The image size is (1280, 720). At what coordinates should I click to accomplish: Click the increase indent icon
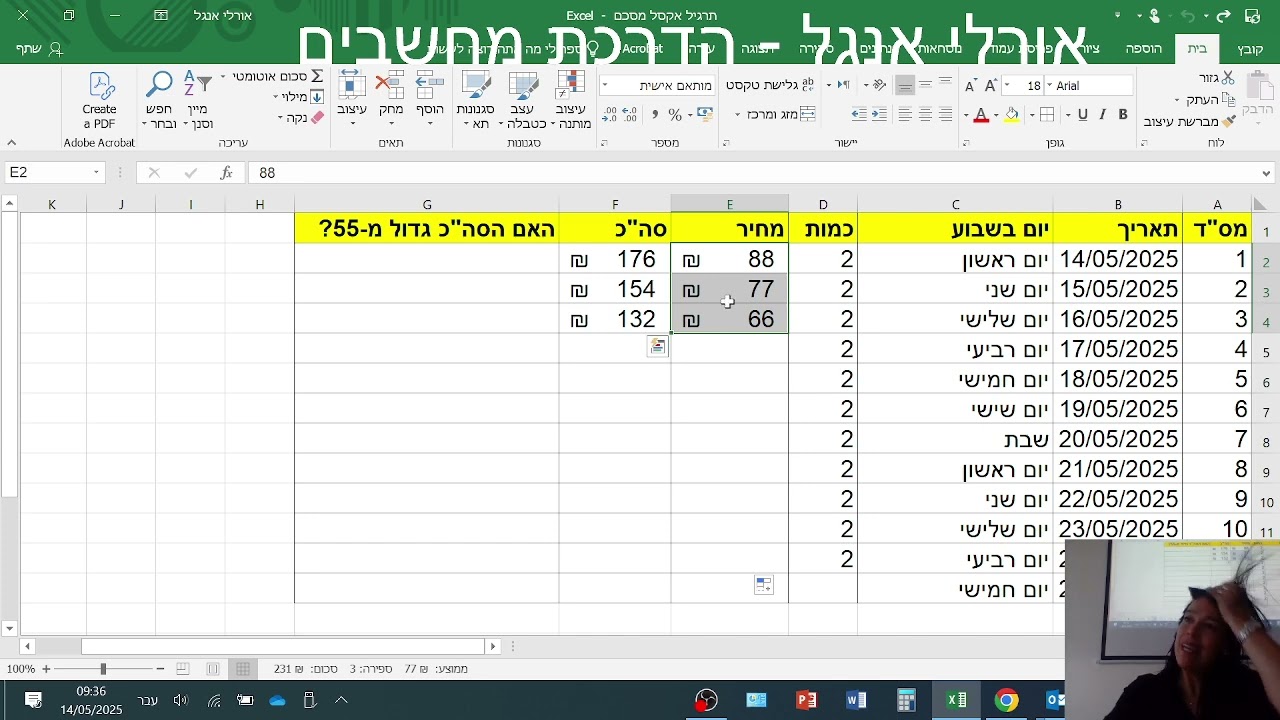click(859, 115)
